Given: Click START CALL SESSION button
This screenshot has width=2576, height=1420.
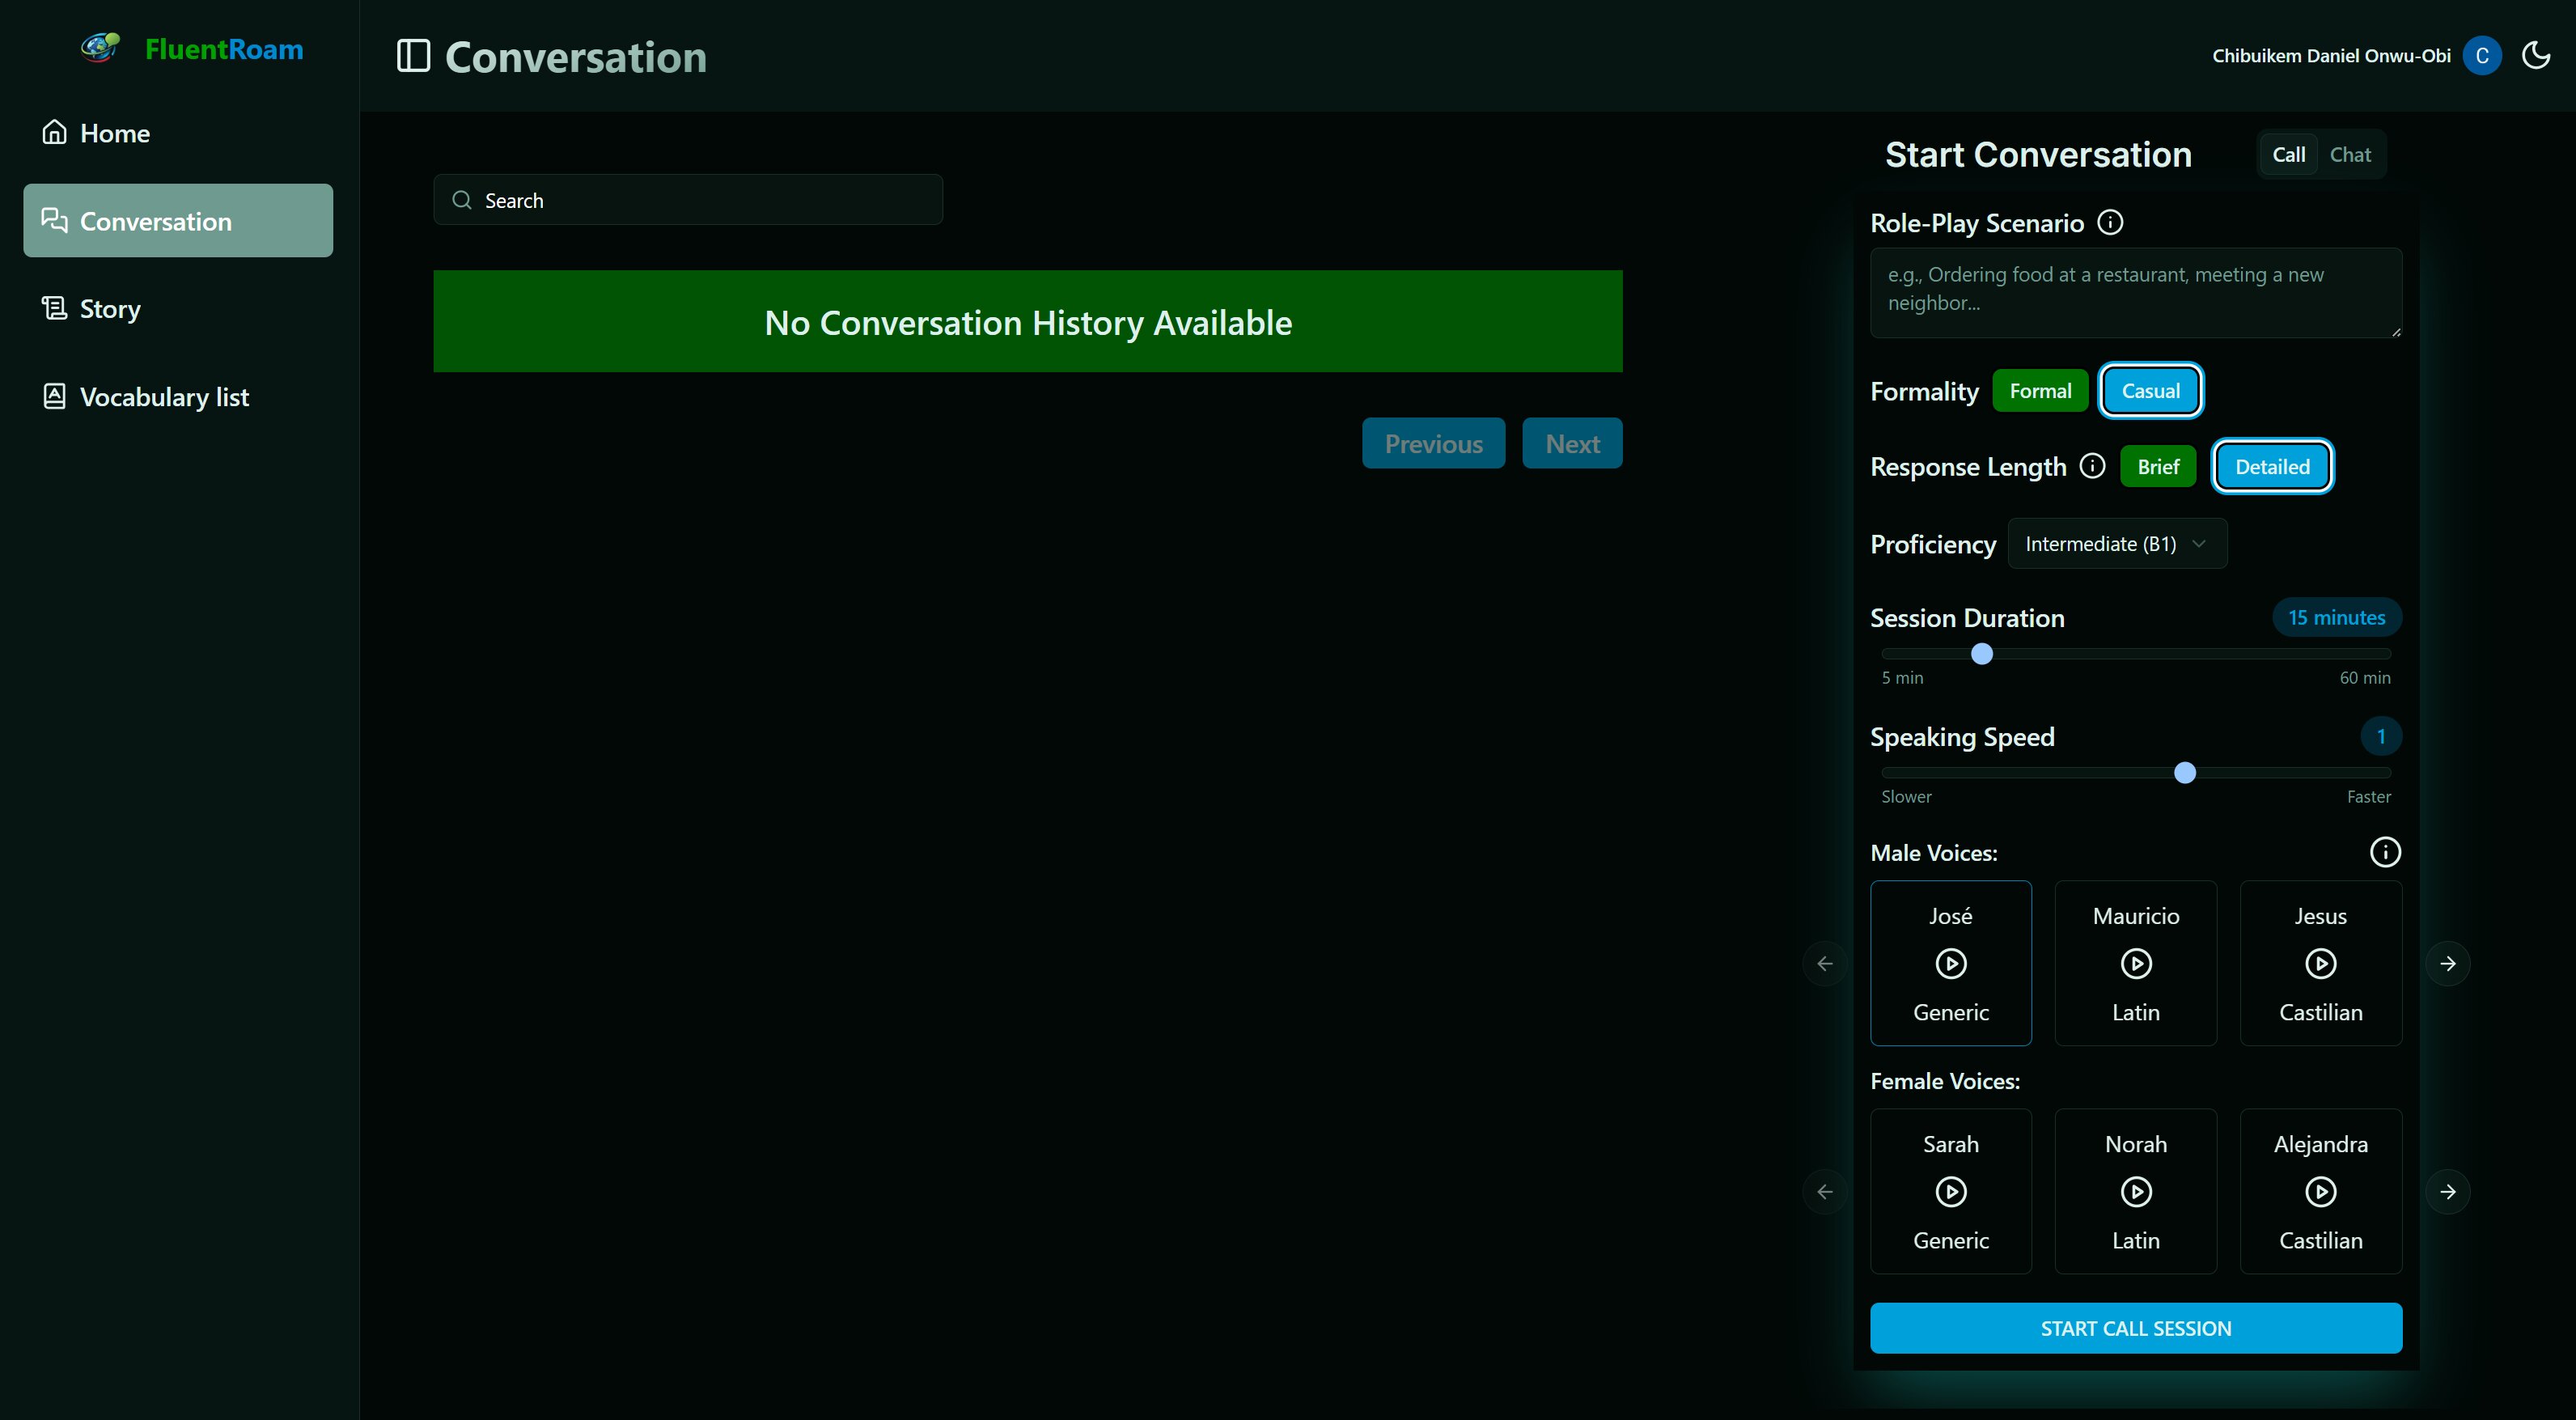Looking at the screenshot, I should tap(2135, 1328).
